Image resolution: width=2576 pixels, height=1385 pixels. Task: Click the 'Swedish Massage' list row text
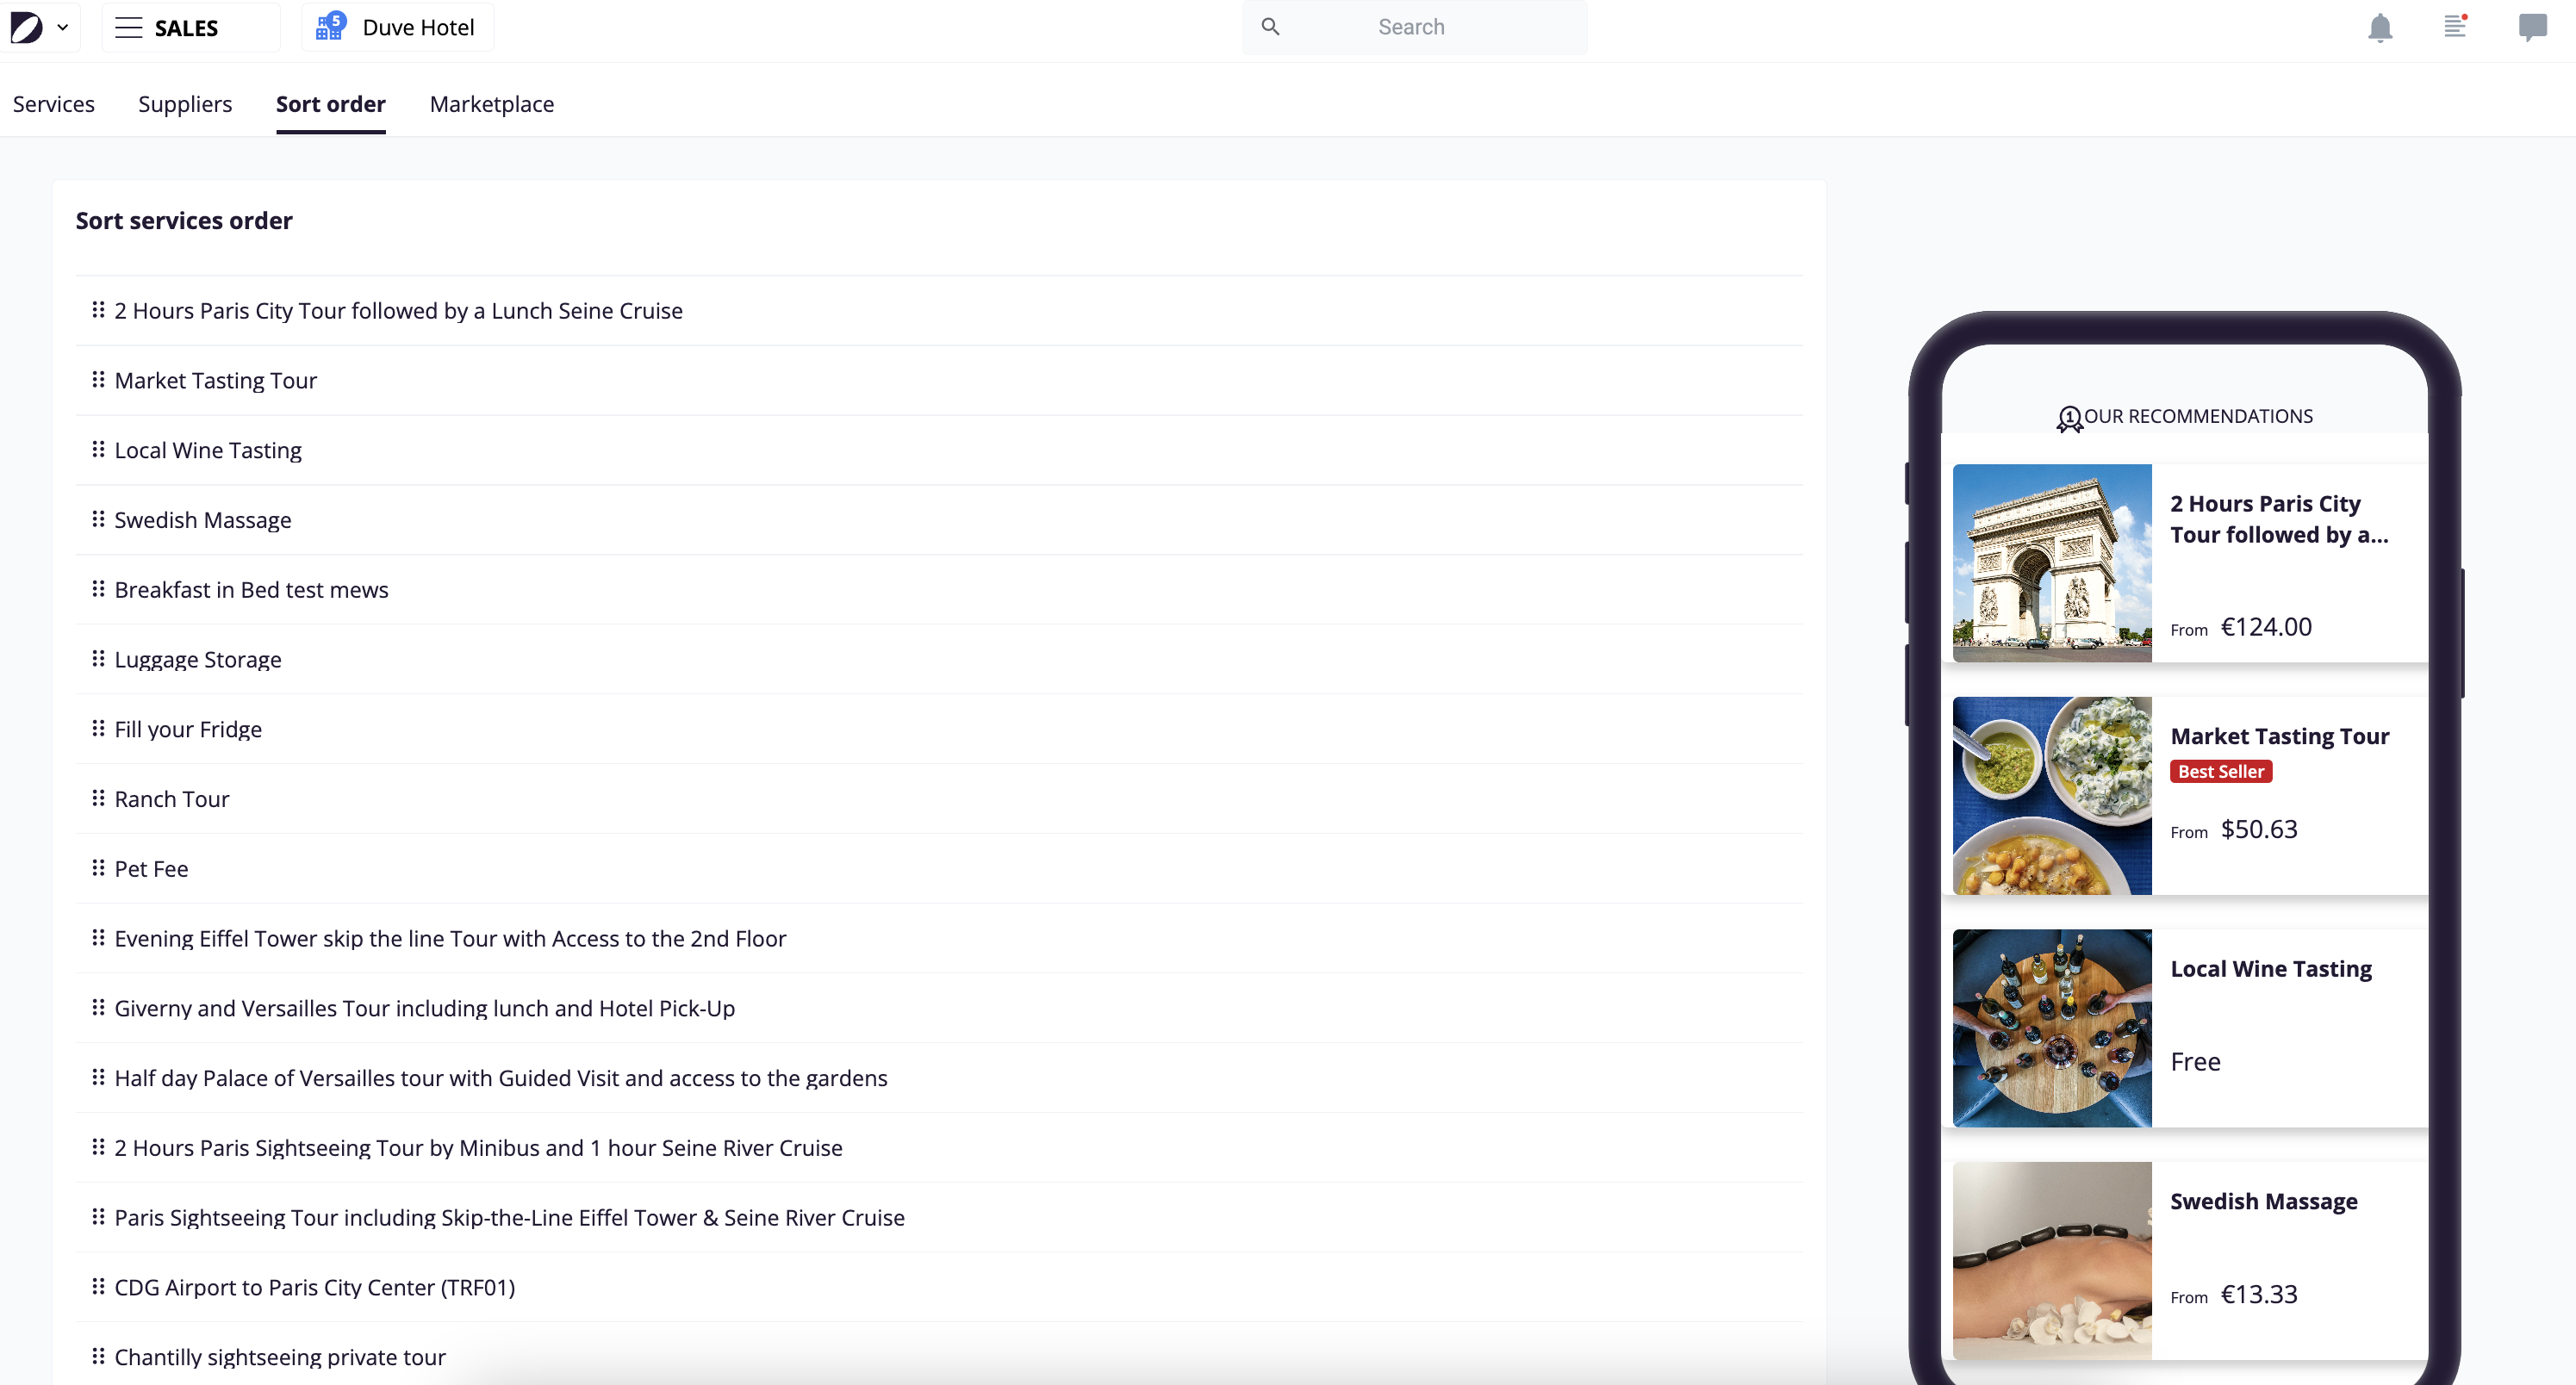click(203, 520)
